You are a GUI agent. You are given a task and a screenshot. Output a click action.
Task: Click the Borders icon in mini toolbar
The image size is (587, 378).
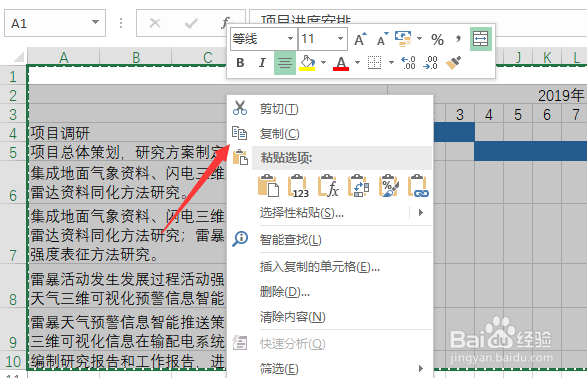pyautogui.click(x=374, y=63)
